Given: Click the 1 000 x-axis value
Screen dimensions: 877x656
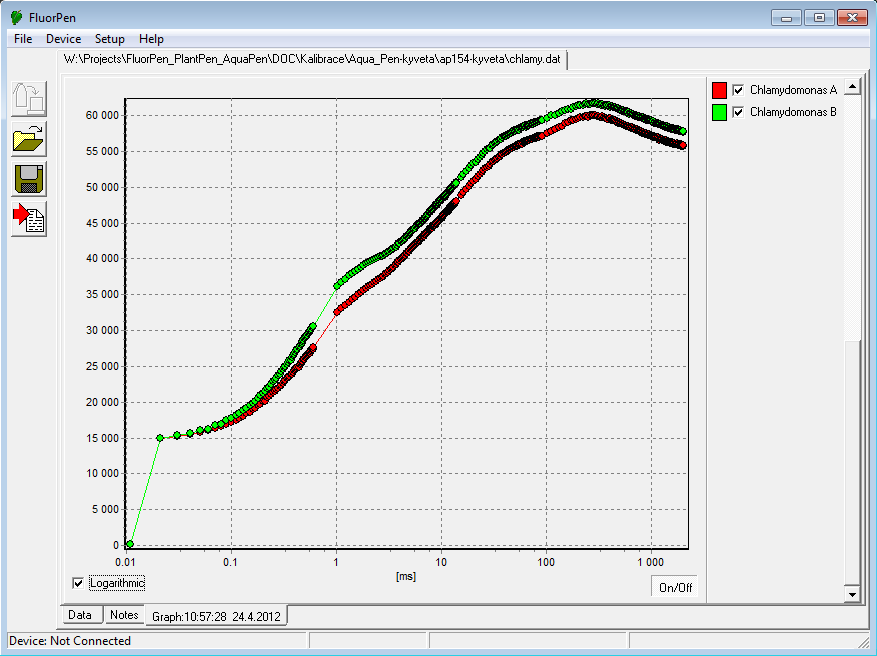Looking at the screenshot, I should click(650, 562).
